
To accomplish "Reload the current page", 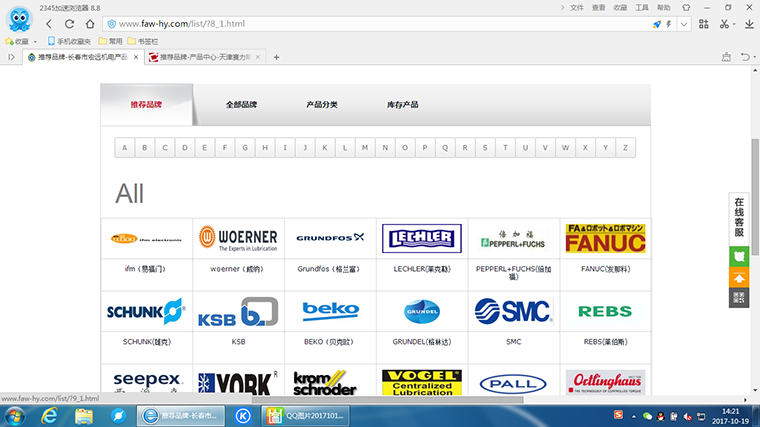I will pos(69,24).
